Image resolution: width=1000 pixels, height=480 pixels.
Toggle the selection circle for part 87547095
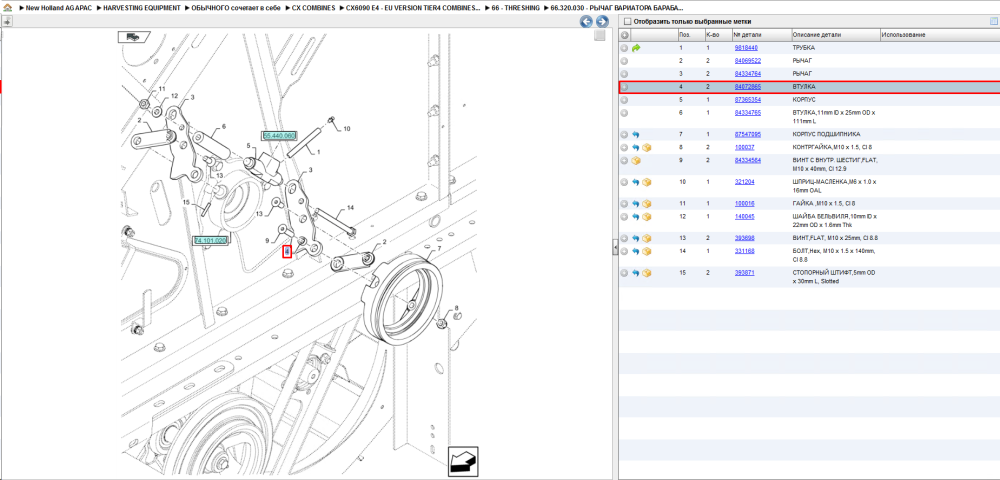tap(624, 135)
